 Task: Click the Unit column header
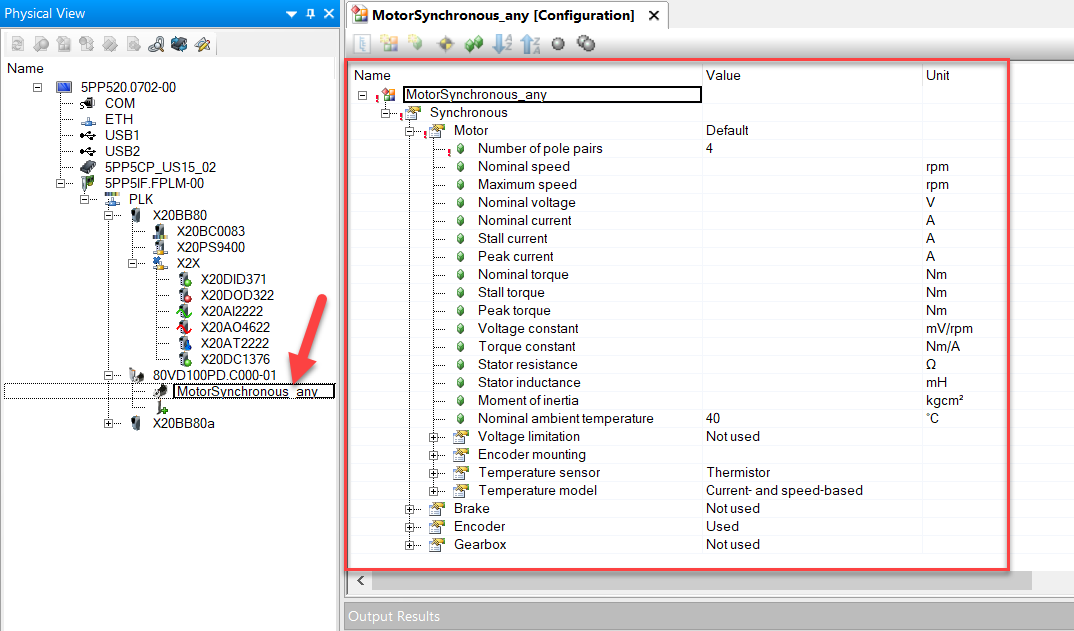pos(964,75)
